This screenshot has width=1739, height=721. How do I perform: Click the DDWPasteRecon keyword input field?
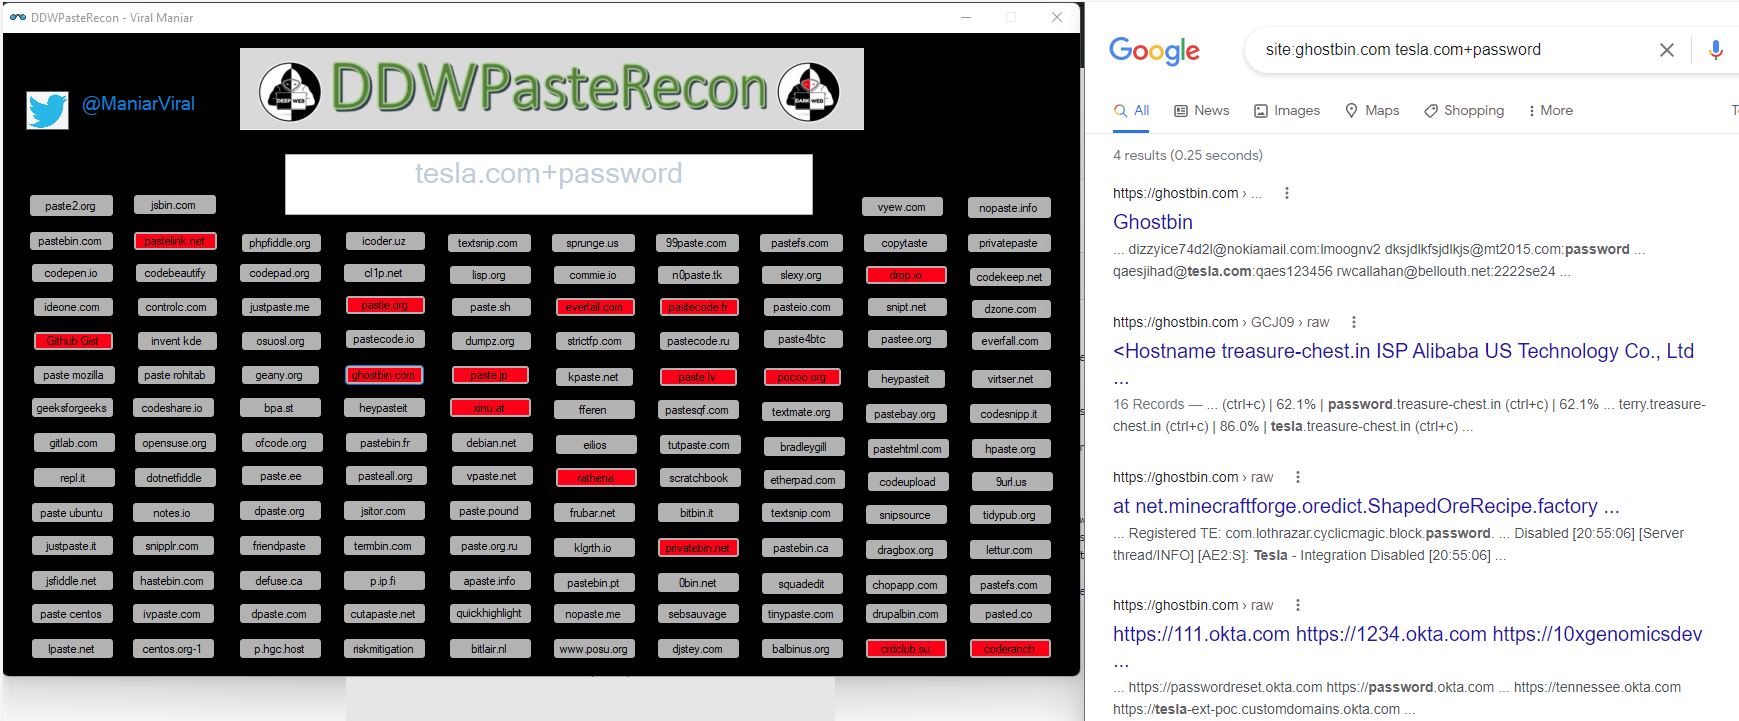549,184
